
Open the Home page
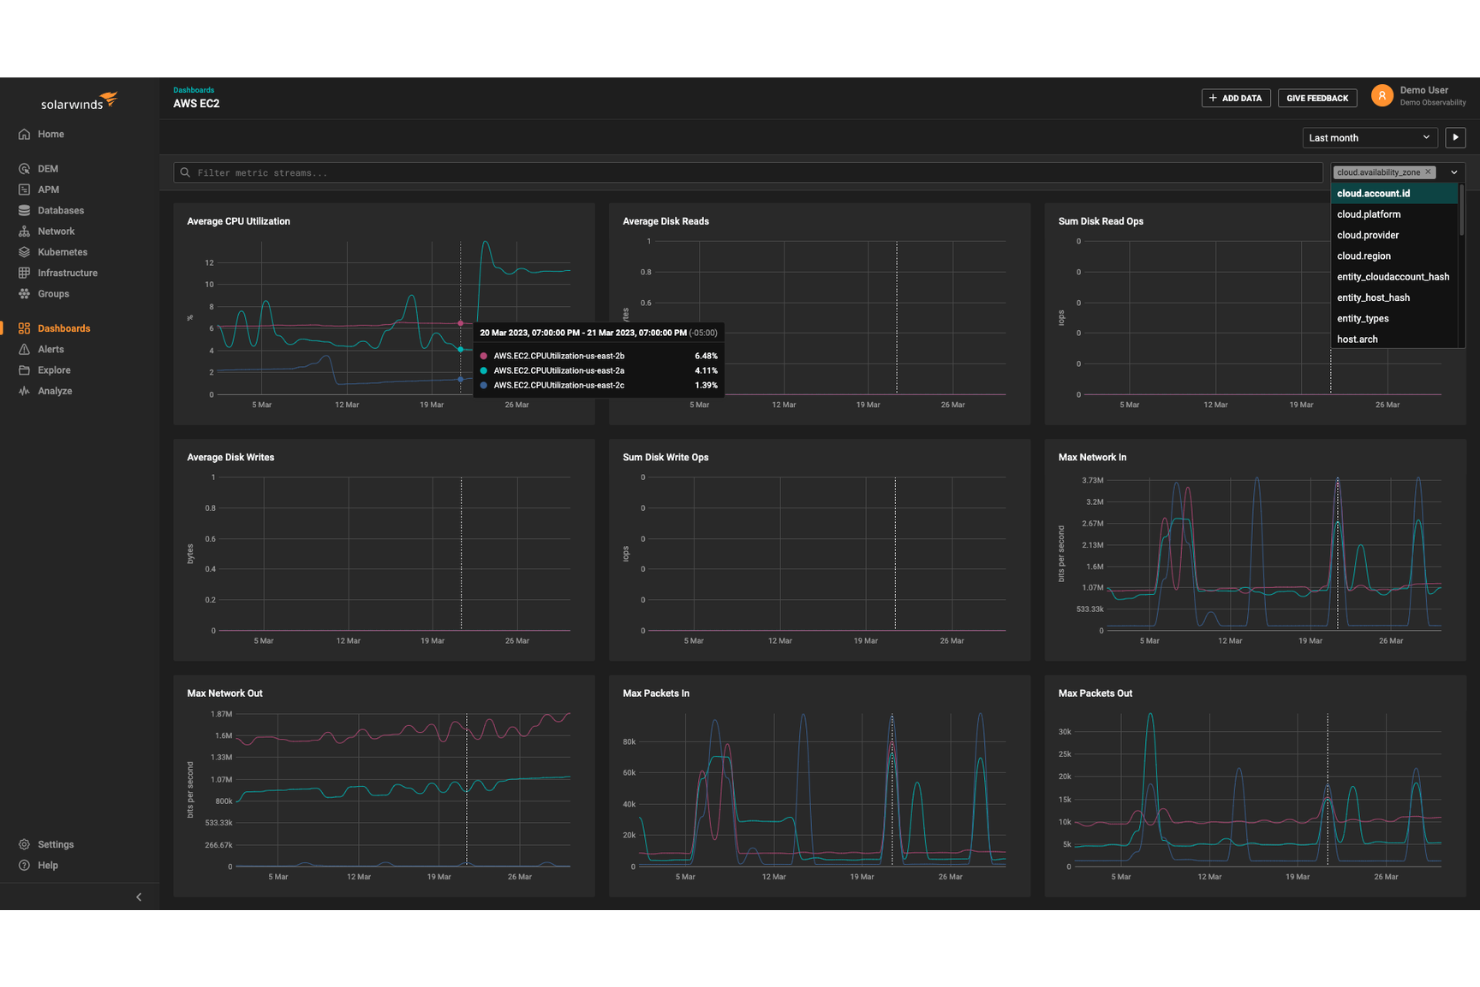(x=47, y=133)
